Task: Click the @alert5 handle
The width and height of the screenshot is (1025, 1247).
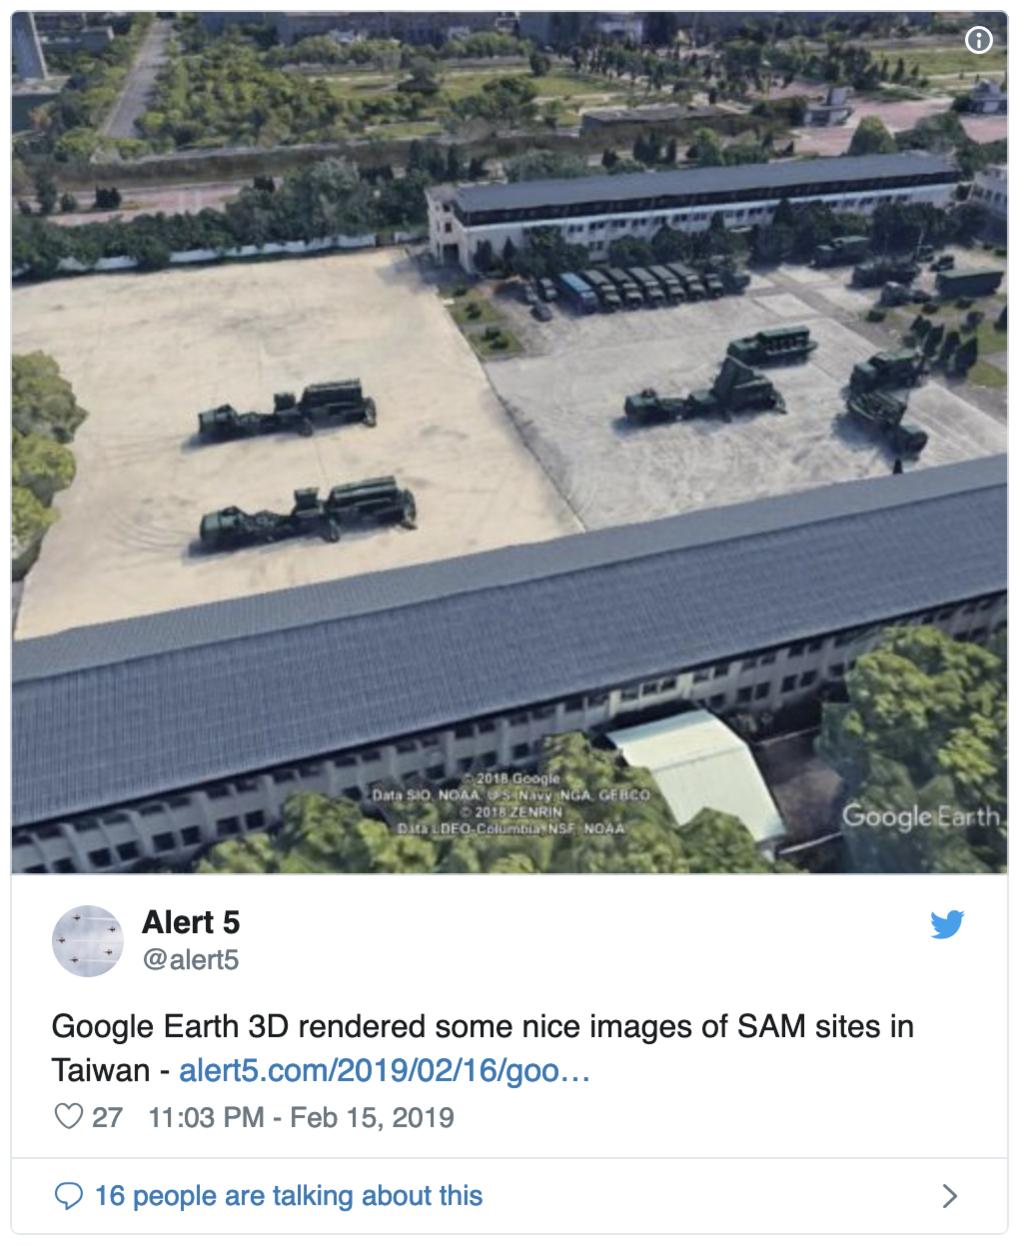Action: tap(191, 960)
